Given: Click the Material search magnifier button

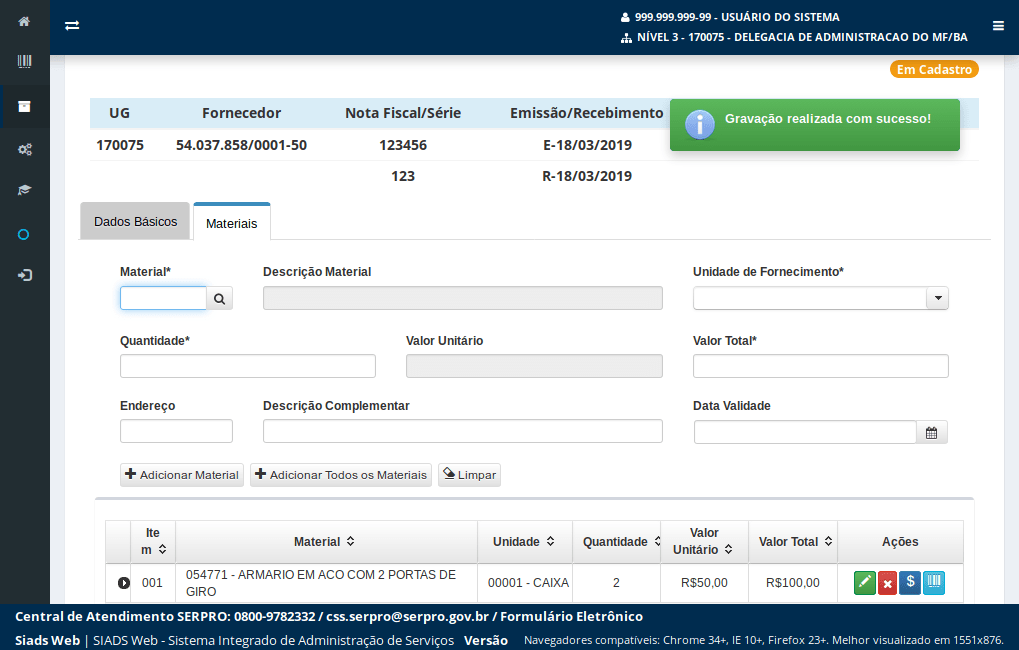Looking at the screenshot, I should (220, 298).
